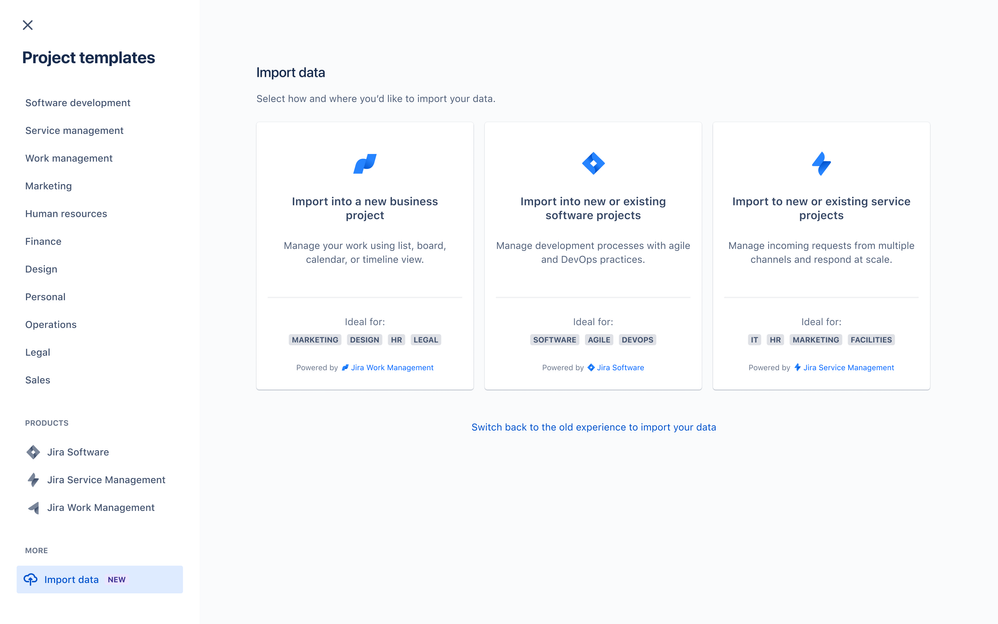This screenshot has width=998, height=624.
Task: Open the Software development template category
Action: 77,102
